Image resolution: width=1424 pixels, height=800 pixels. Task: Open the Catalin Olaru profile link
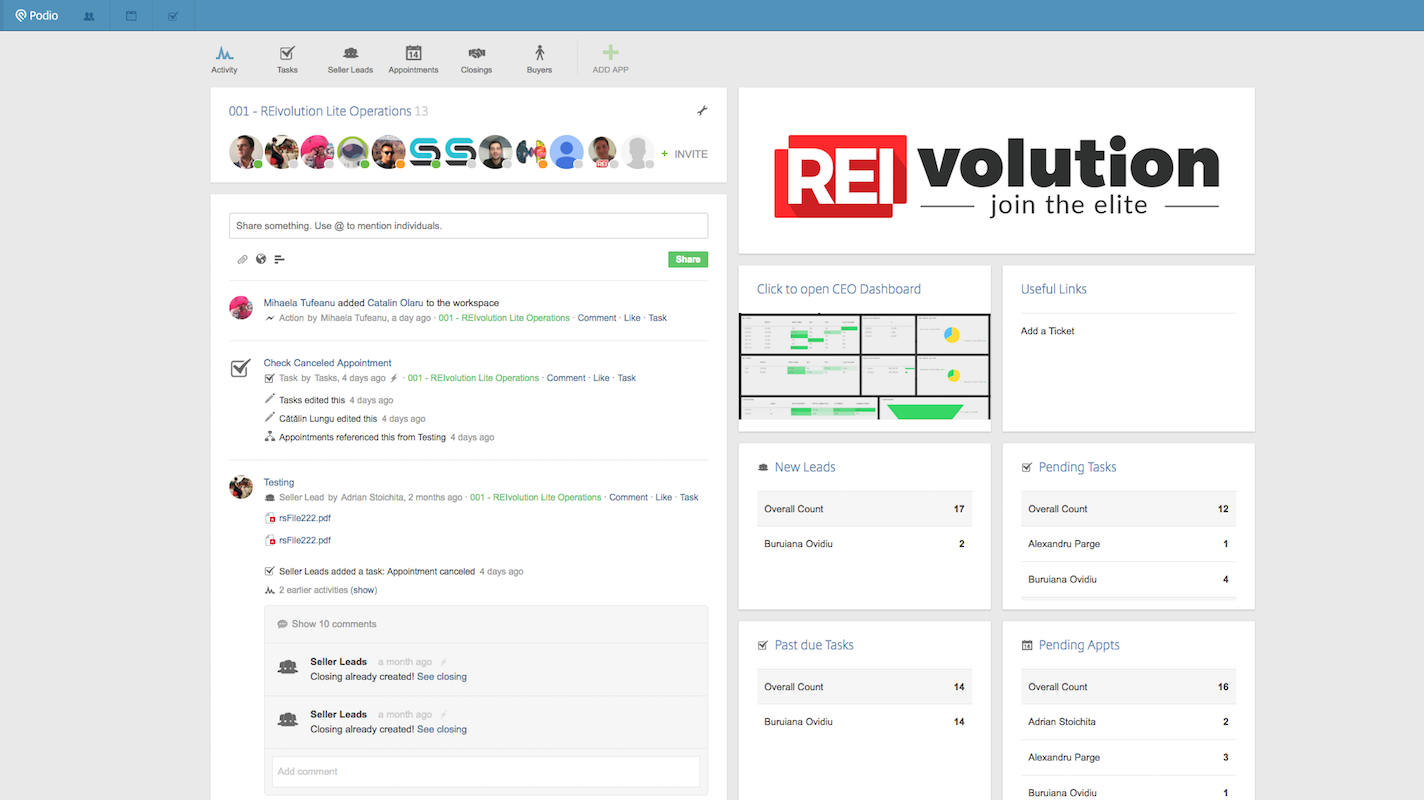395,303
